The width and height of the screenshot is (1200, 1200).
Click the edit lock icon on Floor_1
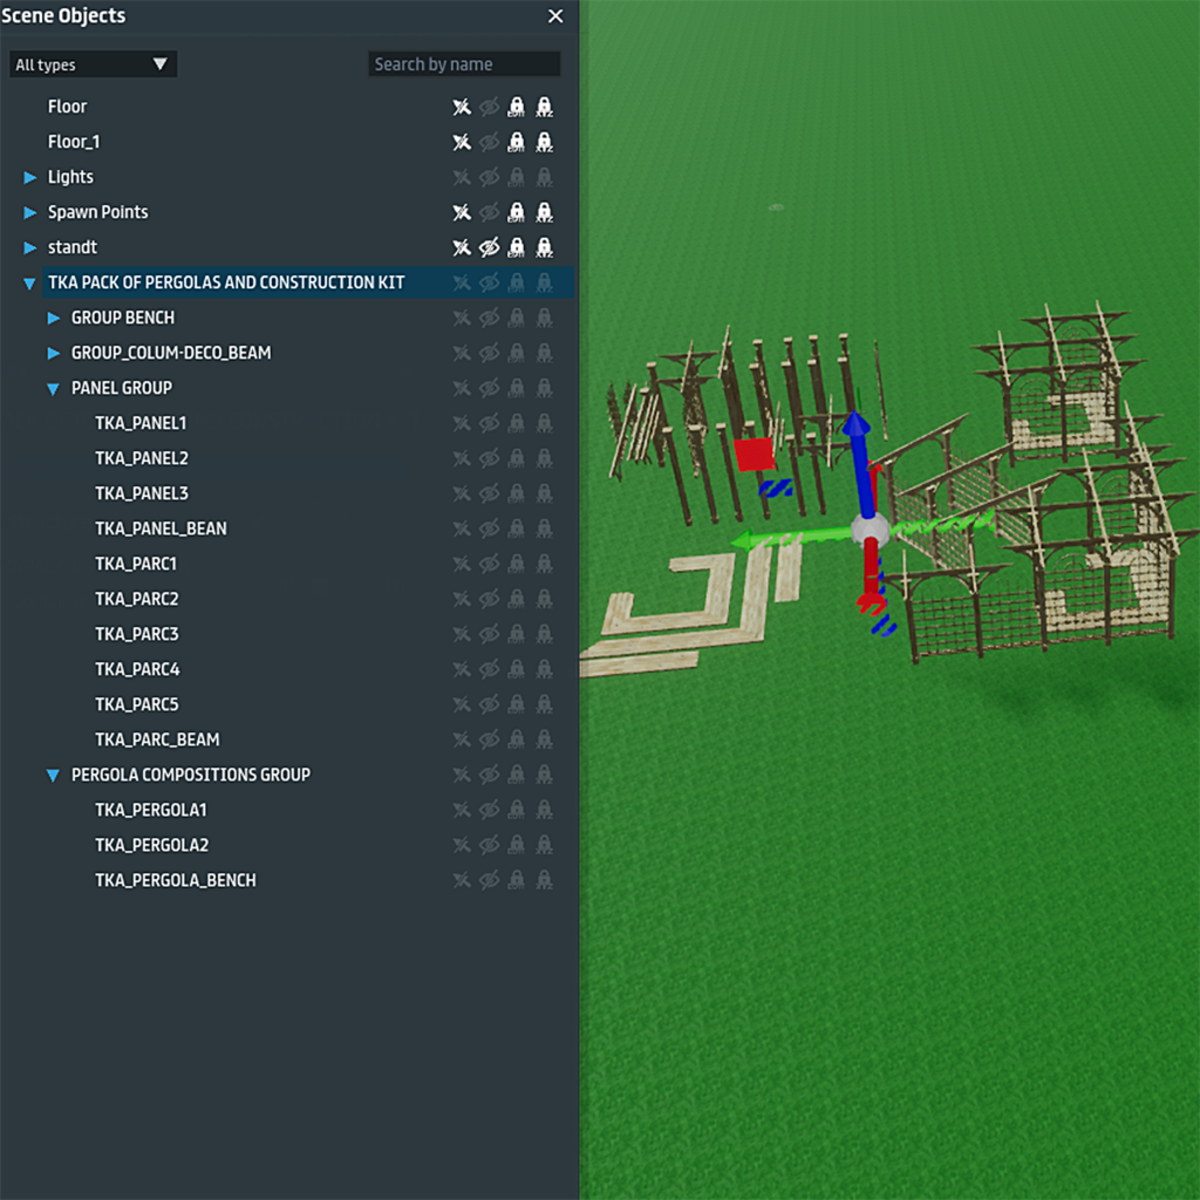(516, 142)
